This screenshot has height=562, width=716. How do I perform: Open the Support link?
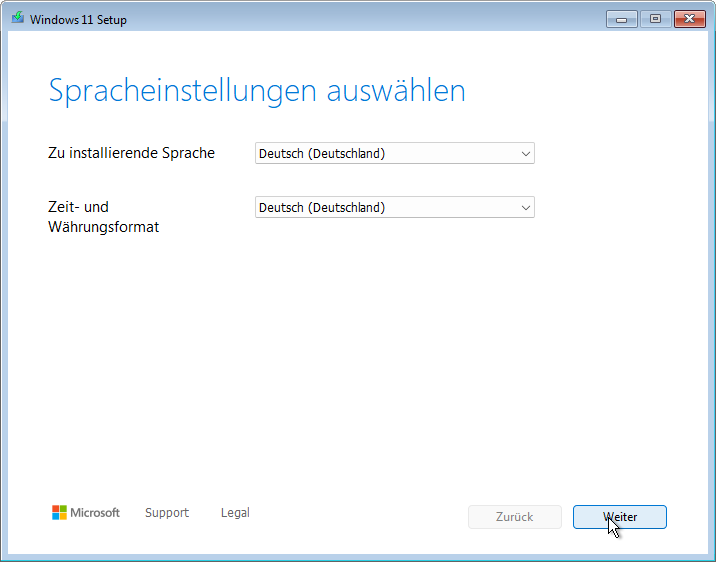tap(166, 513)
